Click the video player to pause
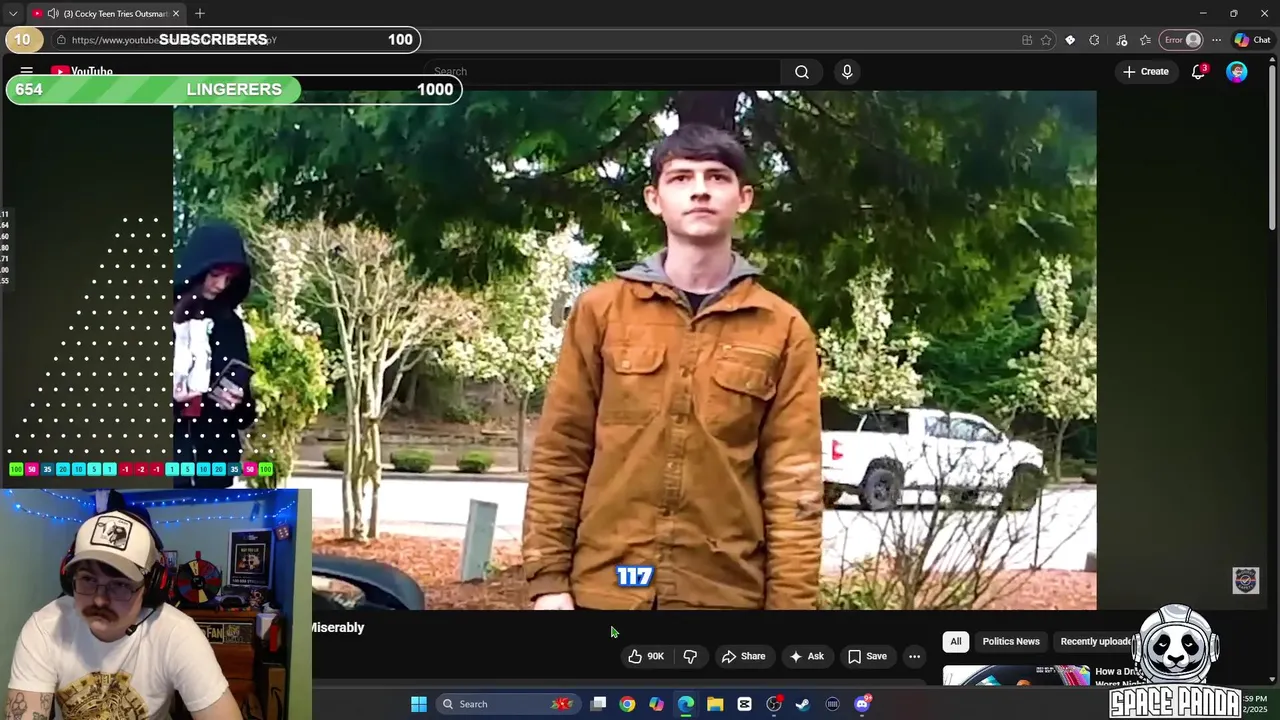This screenshot has width=1280, height=720. (635, 350)
